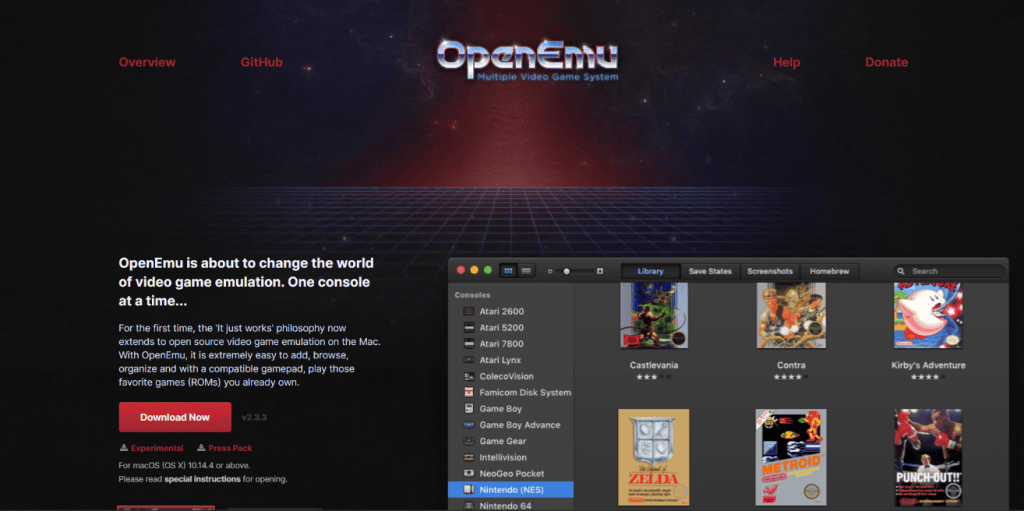This screenshot has height=511, width=1024.
Task: Click into the Search field
Action: pos(950,271)
